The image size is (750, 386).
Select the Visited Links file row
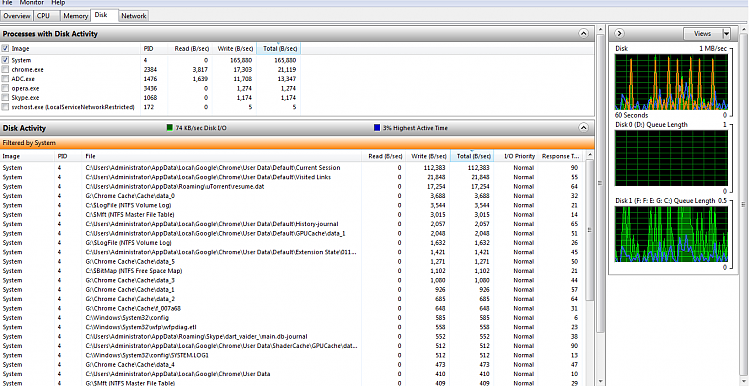(292, 177)
